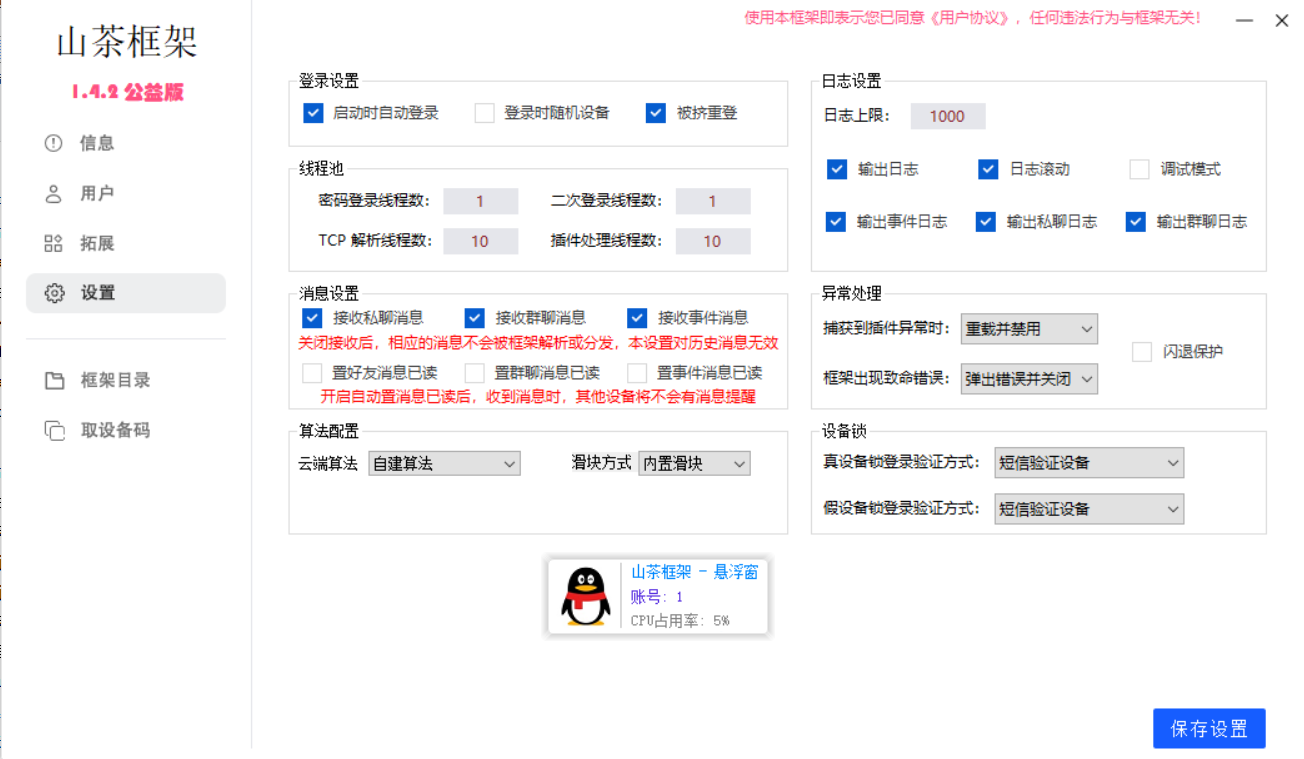1304x759 pixels.
Task: Open the 拓展 page
Action: click(x=126, y=243)
